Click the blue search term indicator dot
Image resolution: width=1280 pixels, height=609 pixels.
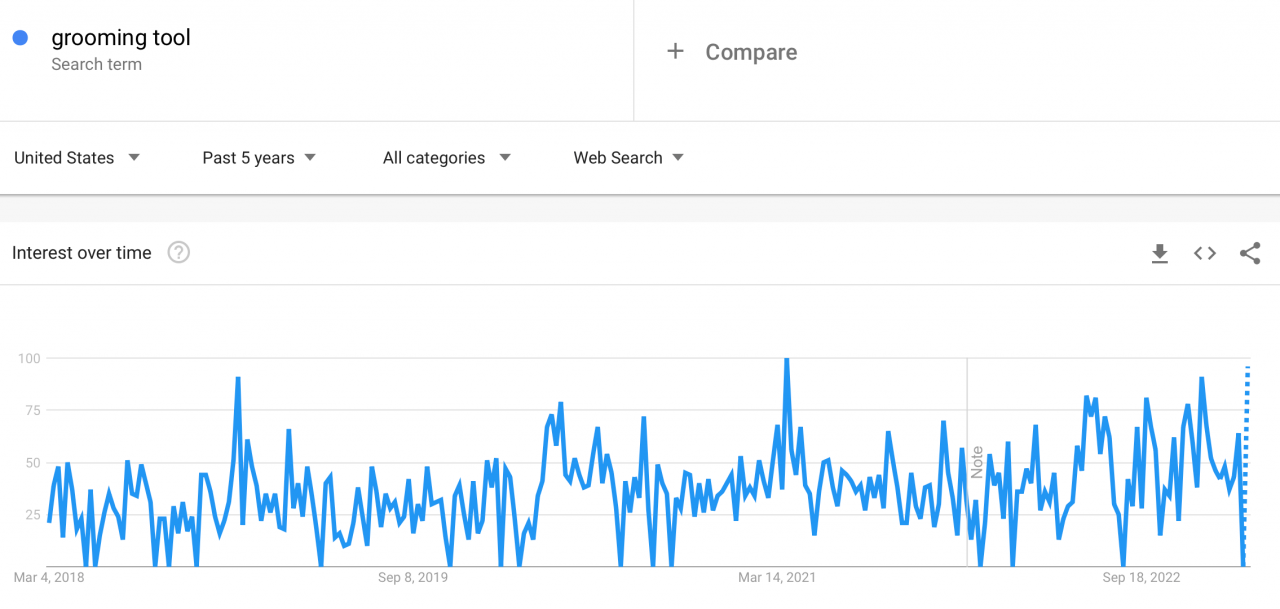[x=21, y=37]
